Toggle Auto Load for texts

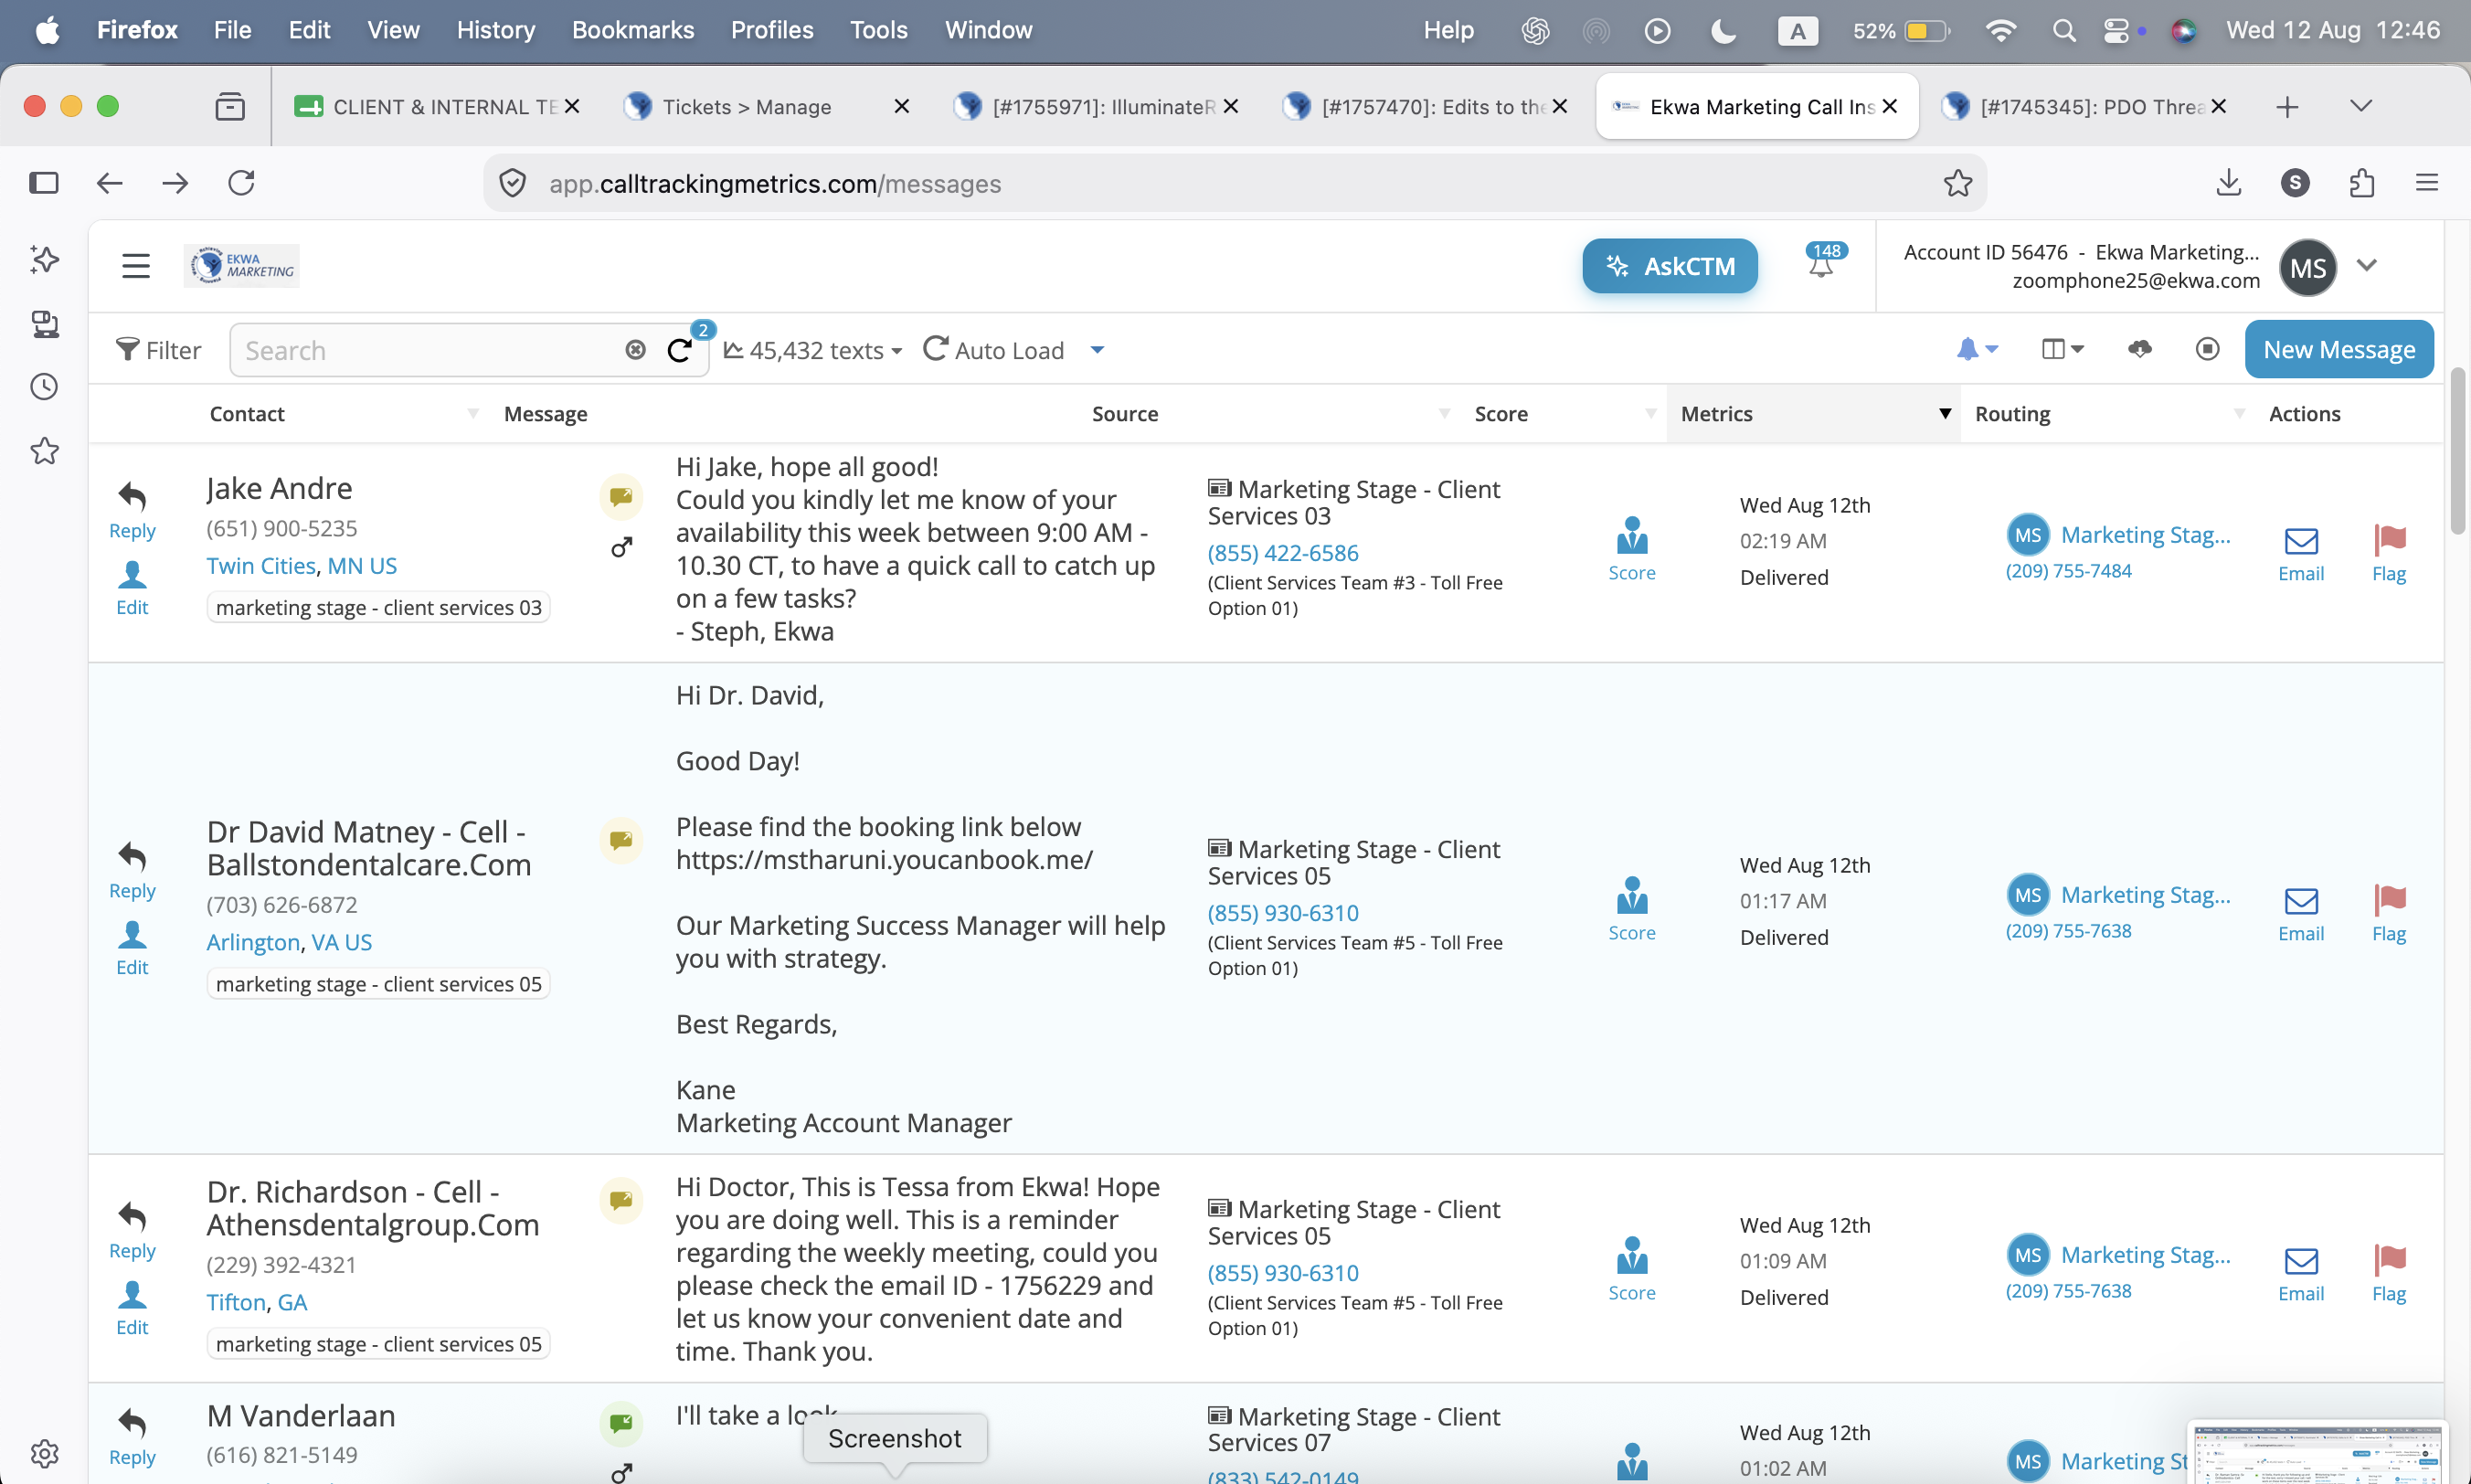pyautogui.click(x=994, y=350)
